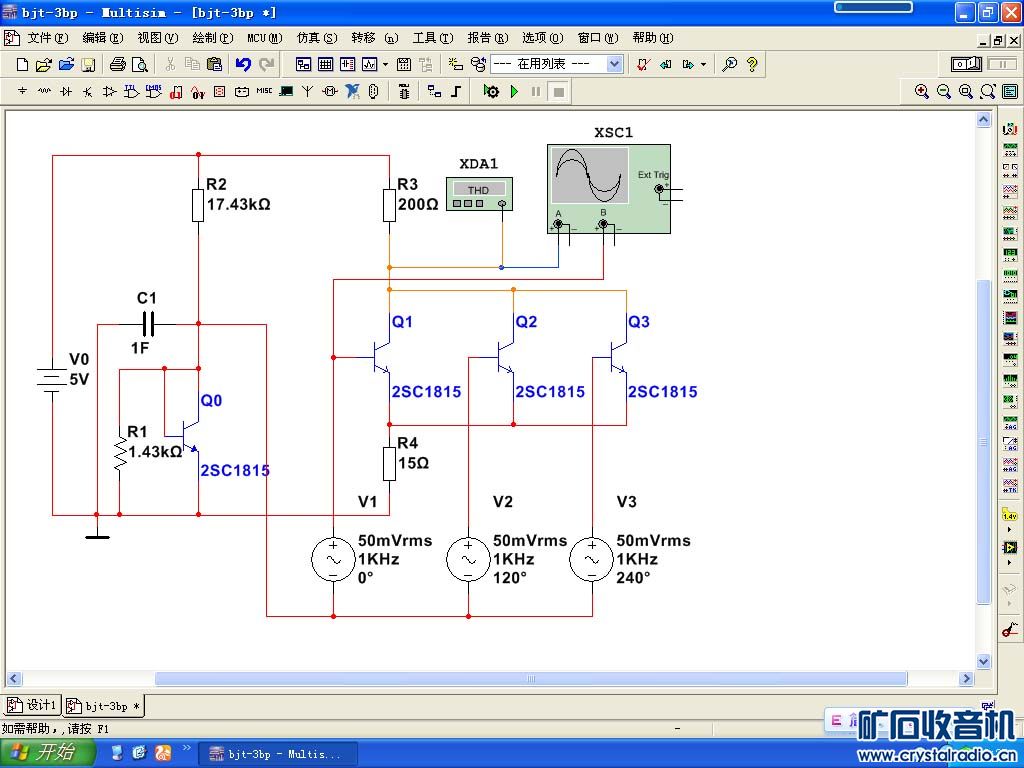1024x768 pixels.
Task: Open the 仿真 (Simulate) menu
Action: click(316, 38)
